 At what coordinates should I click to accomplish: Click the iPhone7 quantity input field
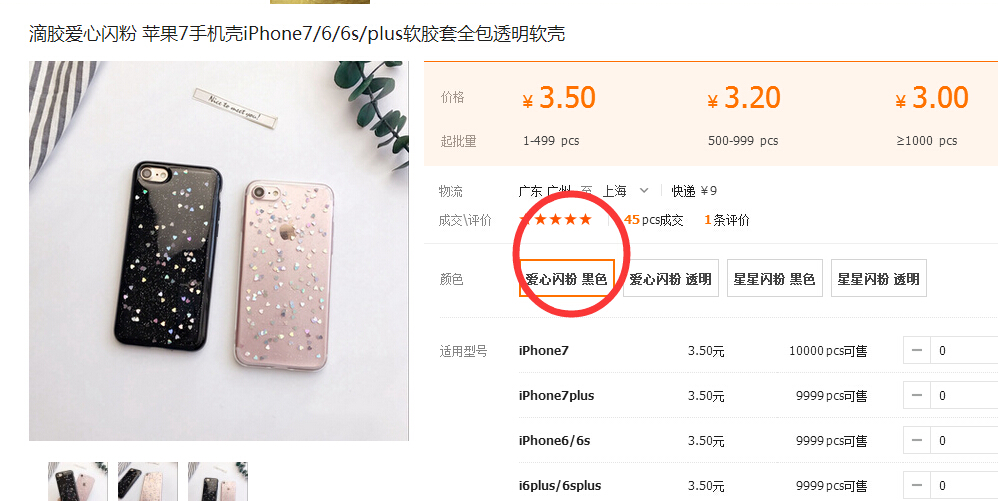[x=964, y=351]
